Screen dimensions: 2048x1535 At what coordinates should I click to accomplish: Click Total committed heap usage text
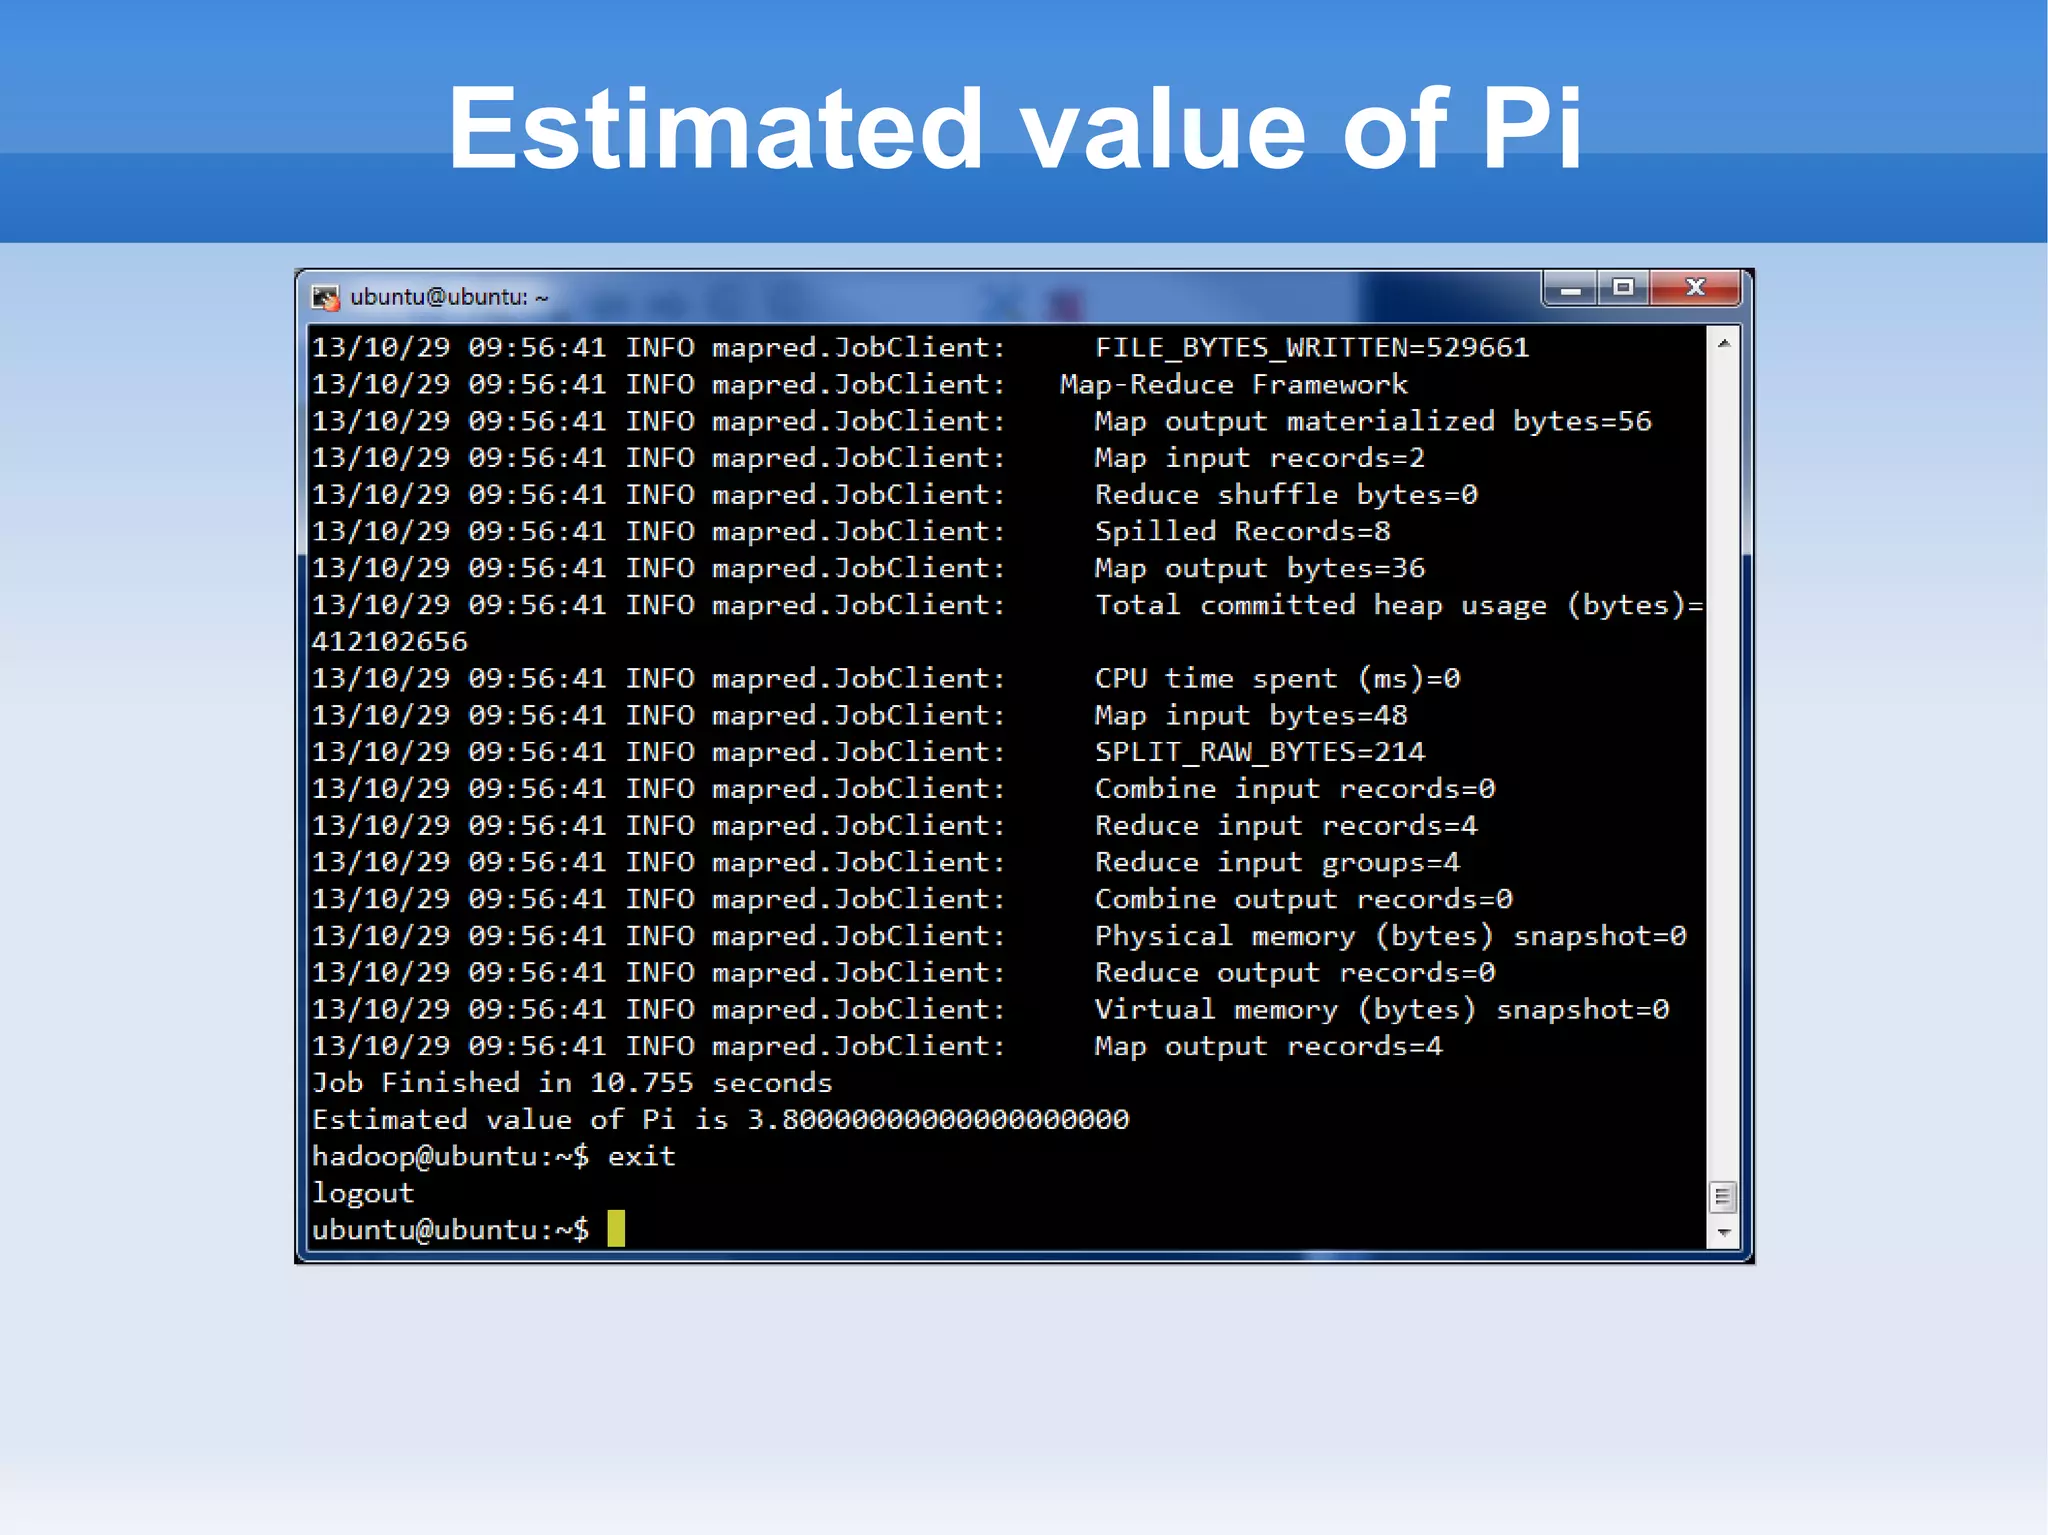pos(1399,605)
